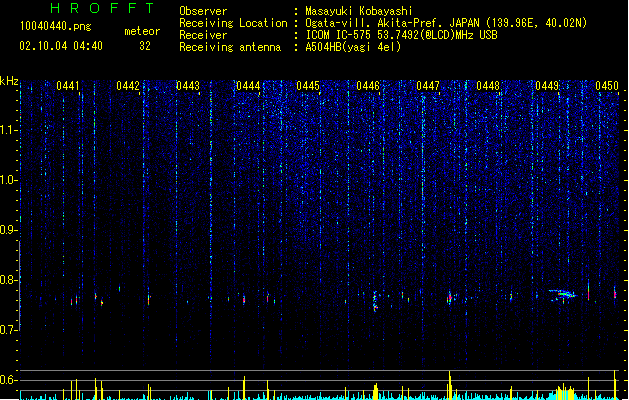Click the meteor echo cluster below 0446
Viewport: 629px width, 400px height.
tap(375, 301)
